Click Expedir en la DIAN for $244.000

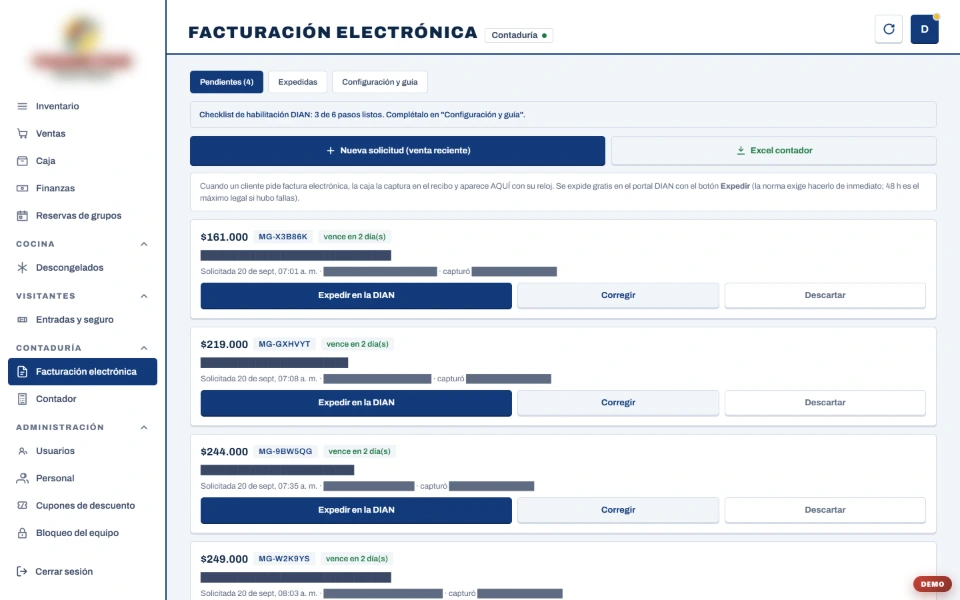[356, 510]
